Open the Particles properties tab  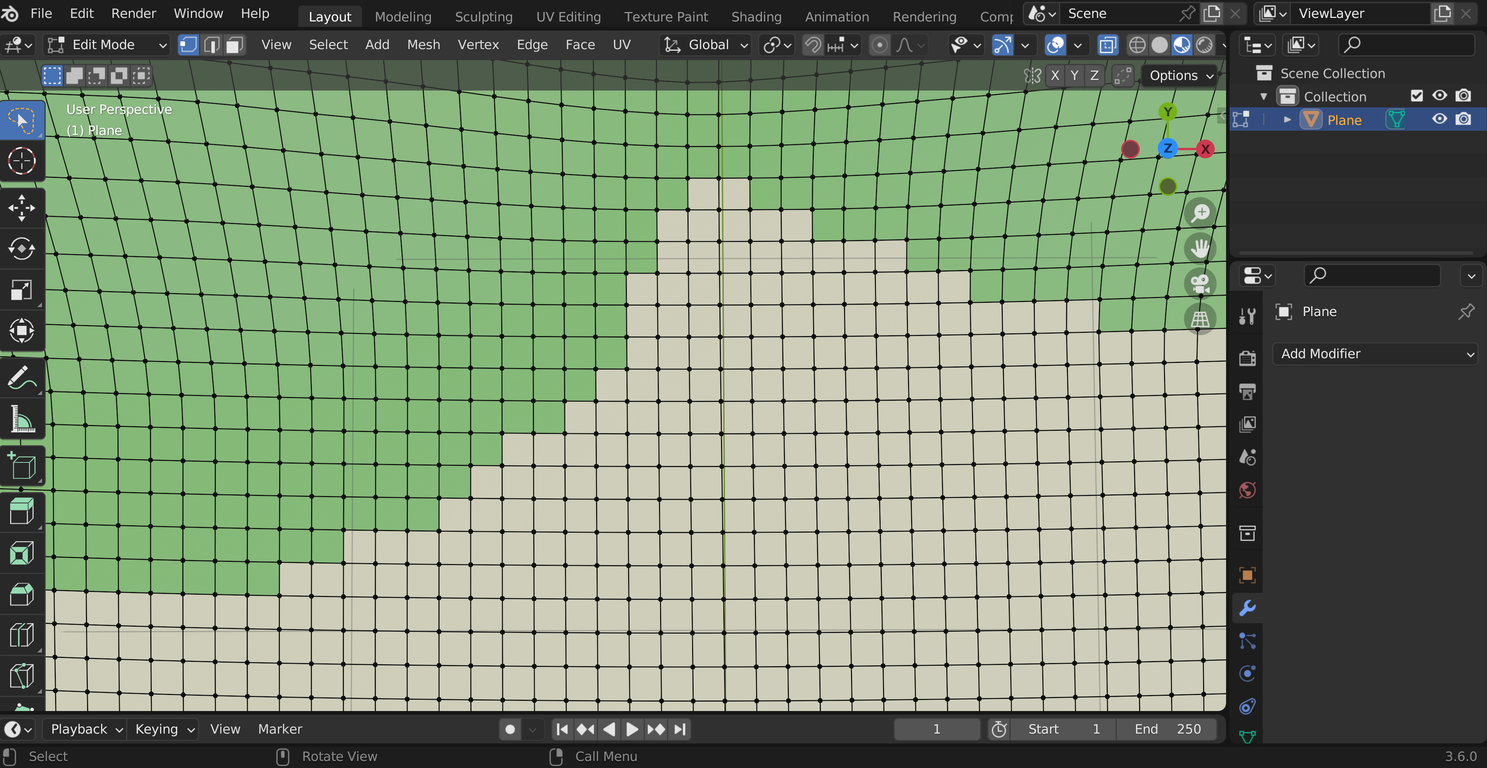tap(1247, 641)
